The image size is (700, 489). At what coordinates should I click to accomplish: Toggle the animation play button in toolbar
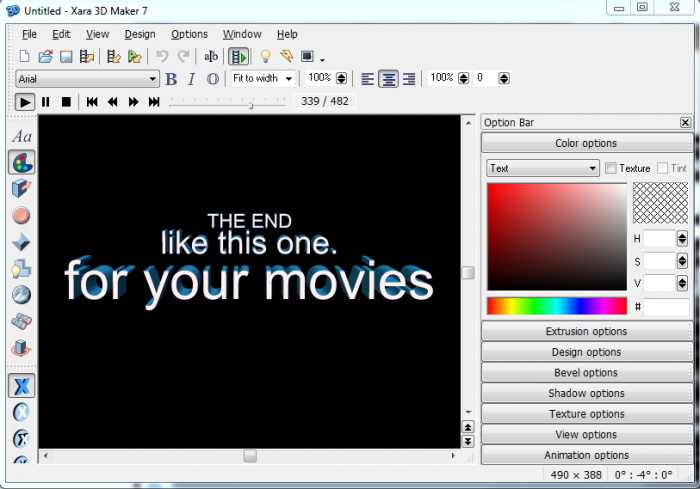(x=238, y=56)
